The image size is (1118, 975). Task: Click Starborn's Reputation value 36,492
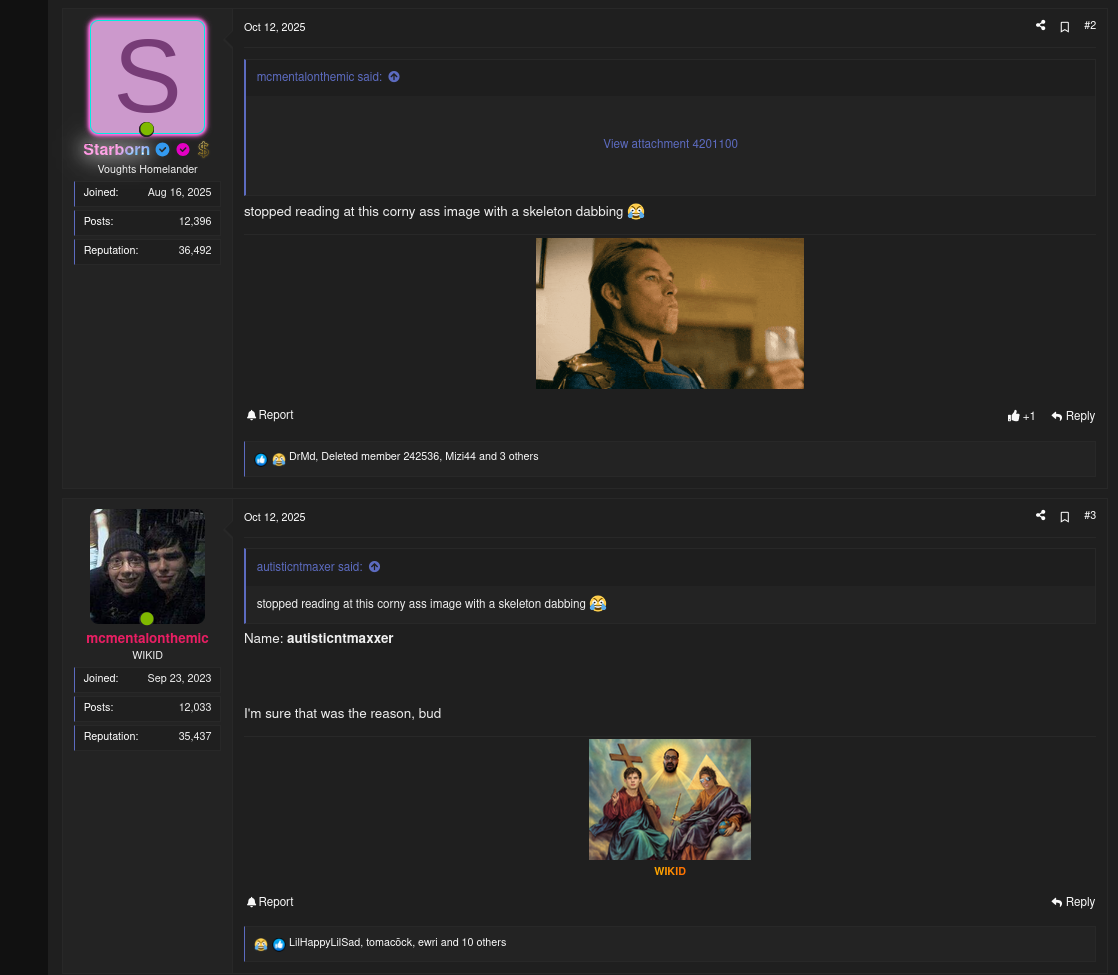(195, 251)
